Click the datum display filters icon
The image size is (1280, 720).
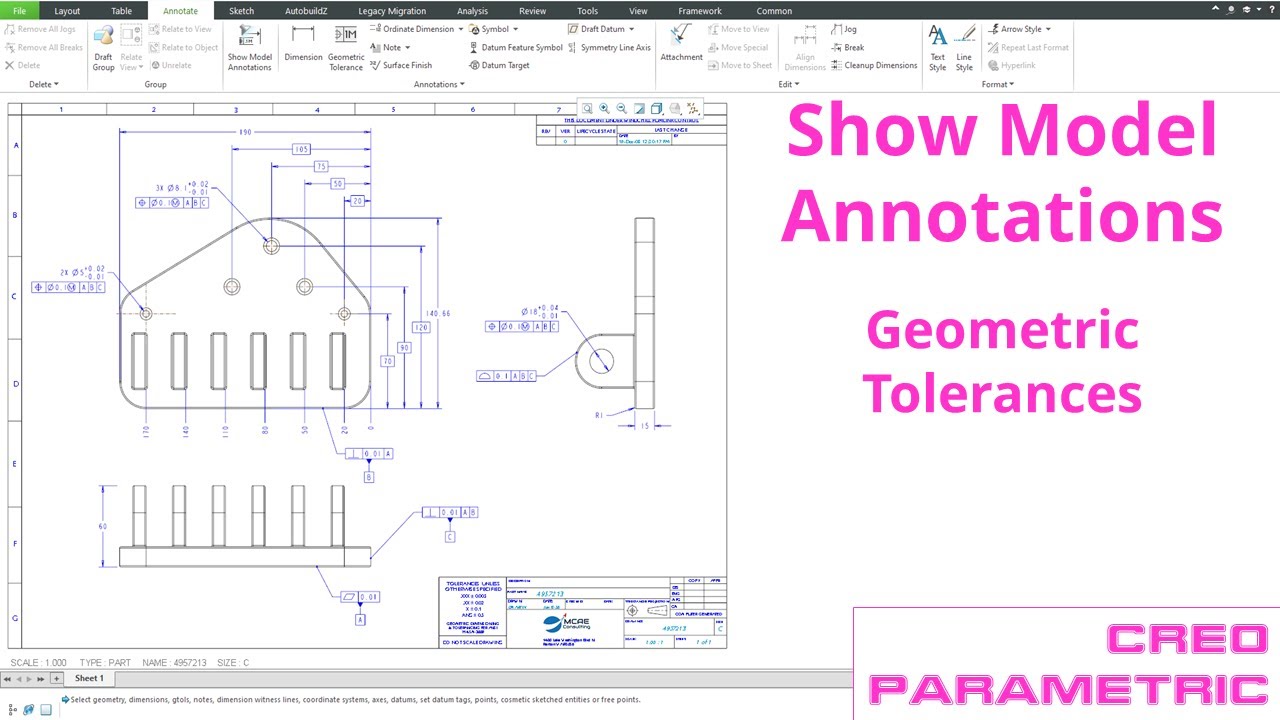[692, 108]
